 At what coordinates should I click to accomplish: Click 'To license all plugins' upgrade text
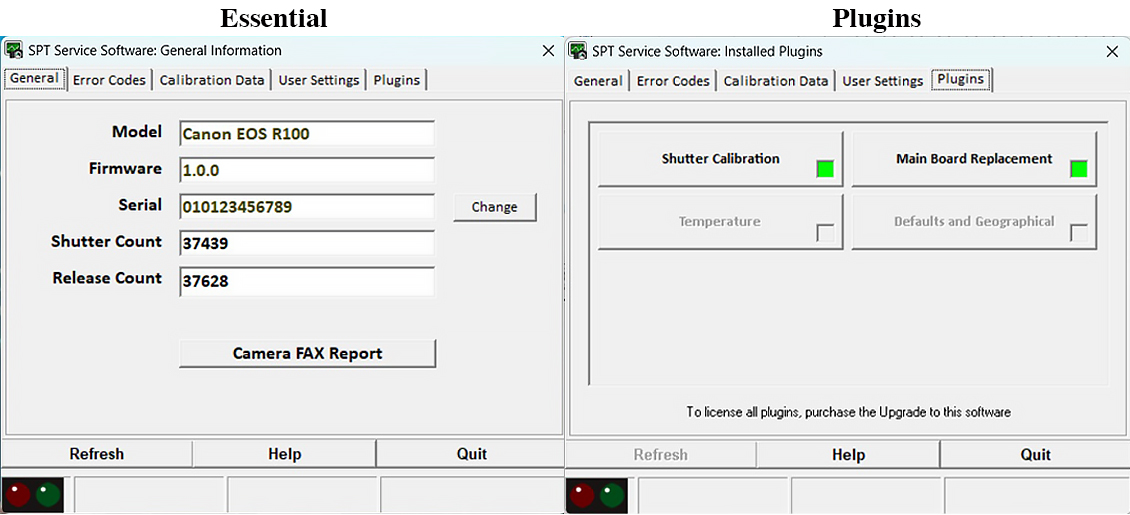point(848,413)
